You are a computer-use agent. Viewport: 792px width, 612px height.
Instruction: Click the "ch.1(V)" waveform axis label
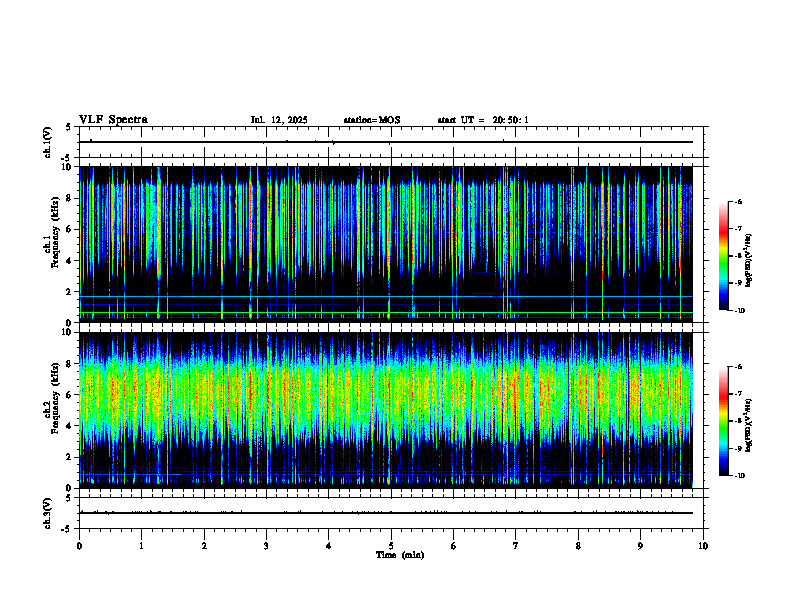(48, 142)
